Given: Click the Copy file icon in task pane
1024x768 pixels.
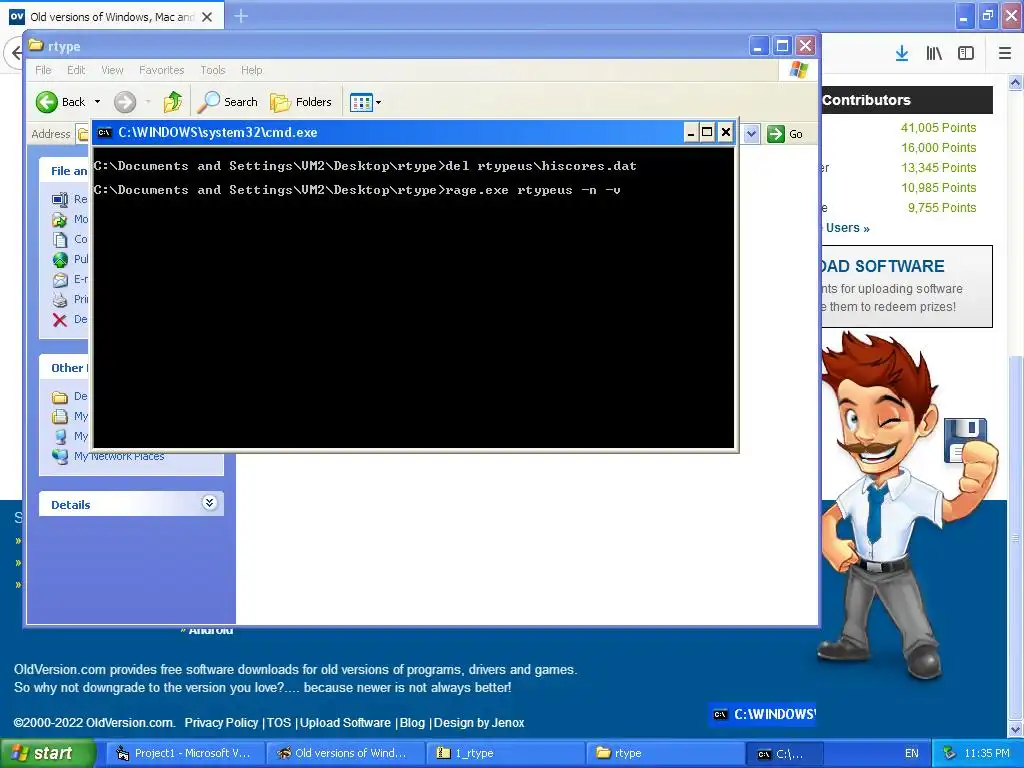Looking at the screenshot, I should click(x=60, y=239).
